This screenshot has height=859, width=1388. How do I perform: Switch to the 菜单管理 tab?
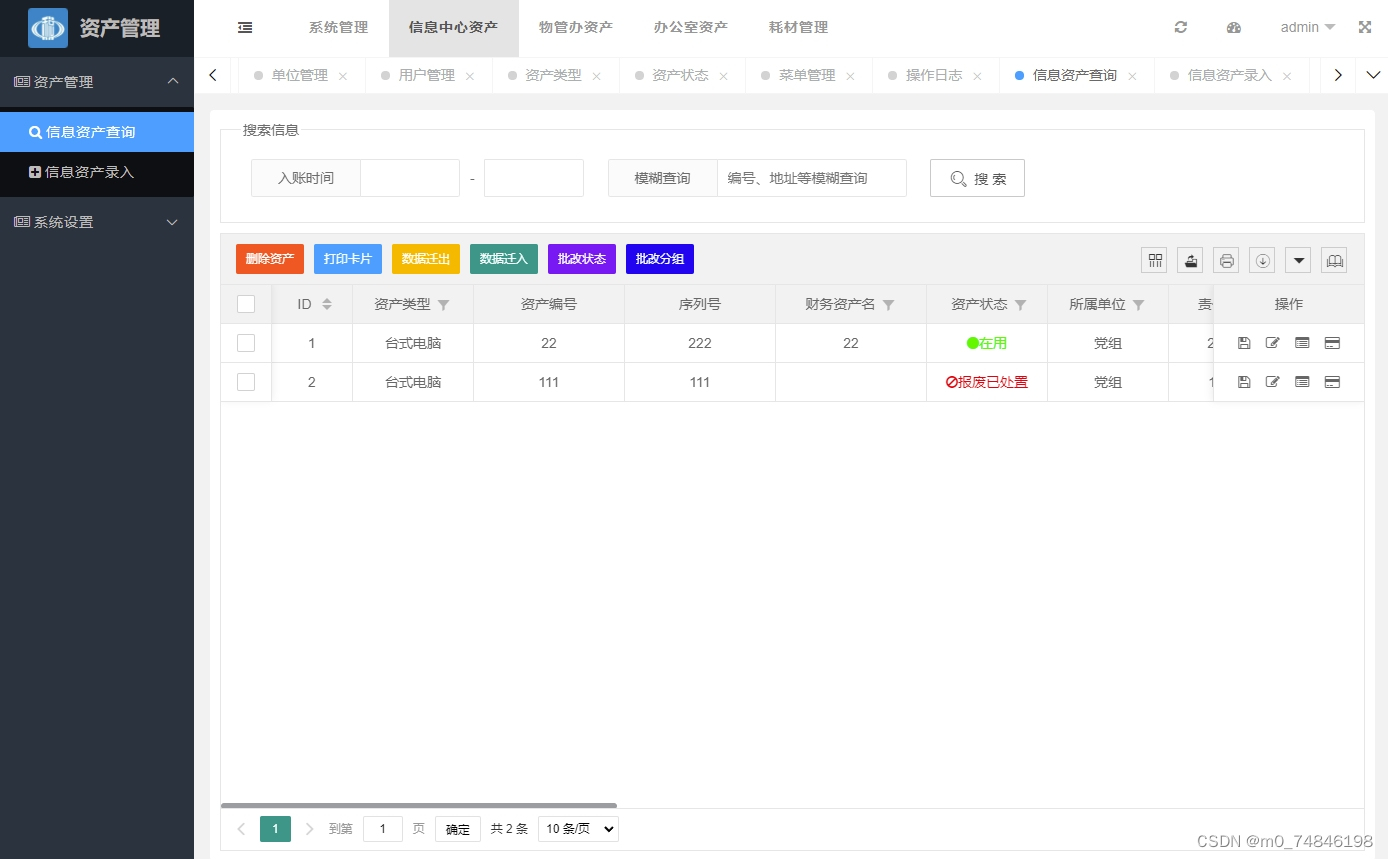point(807,75)
